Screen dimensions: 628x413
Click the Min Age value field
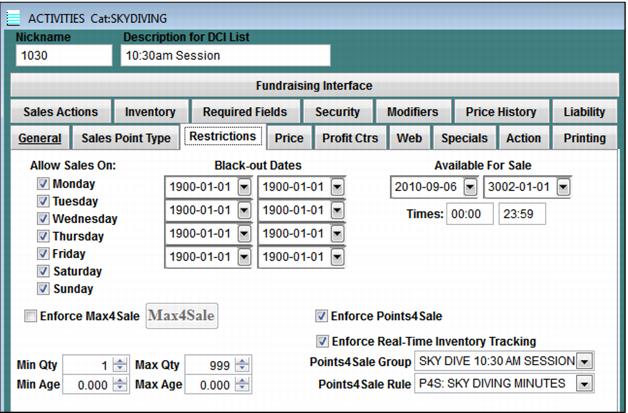pos(88,385)
